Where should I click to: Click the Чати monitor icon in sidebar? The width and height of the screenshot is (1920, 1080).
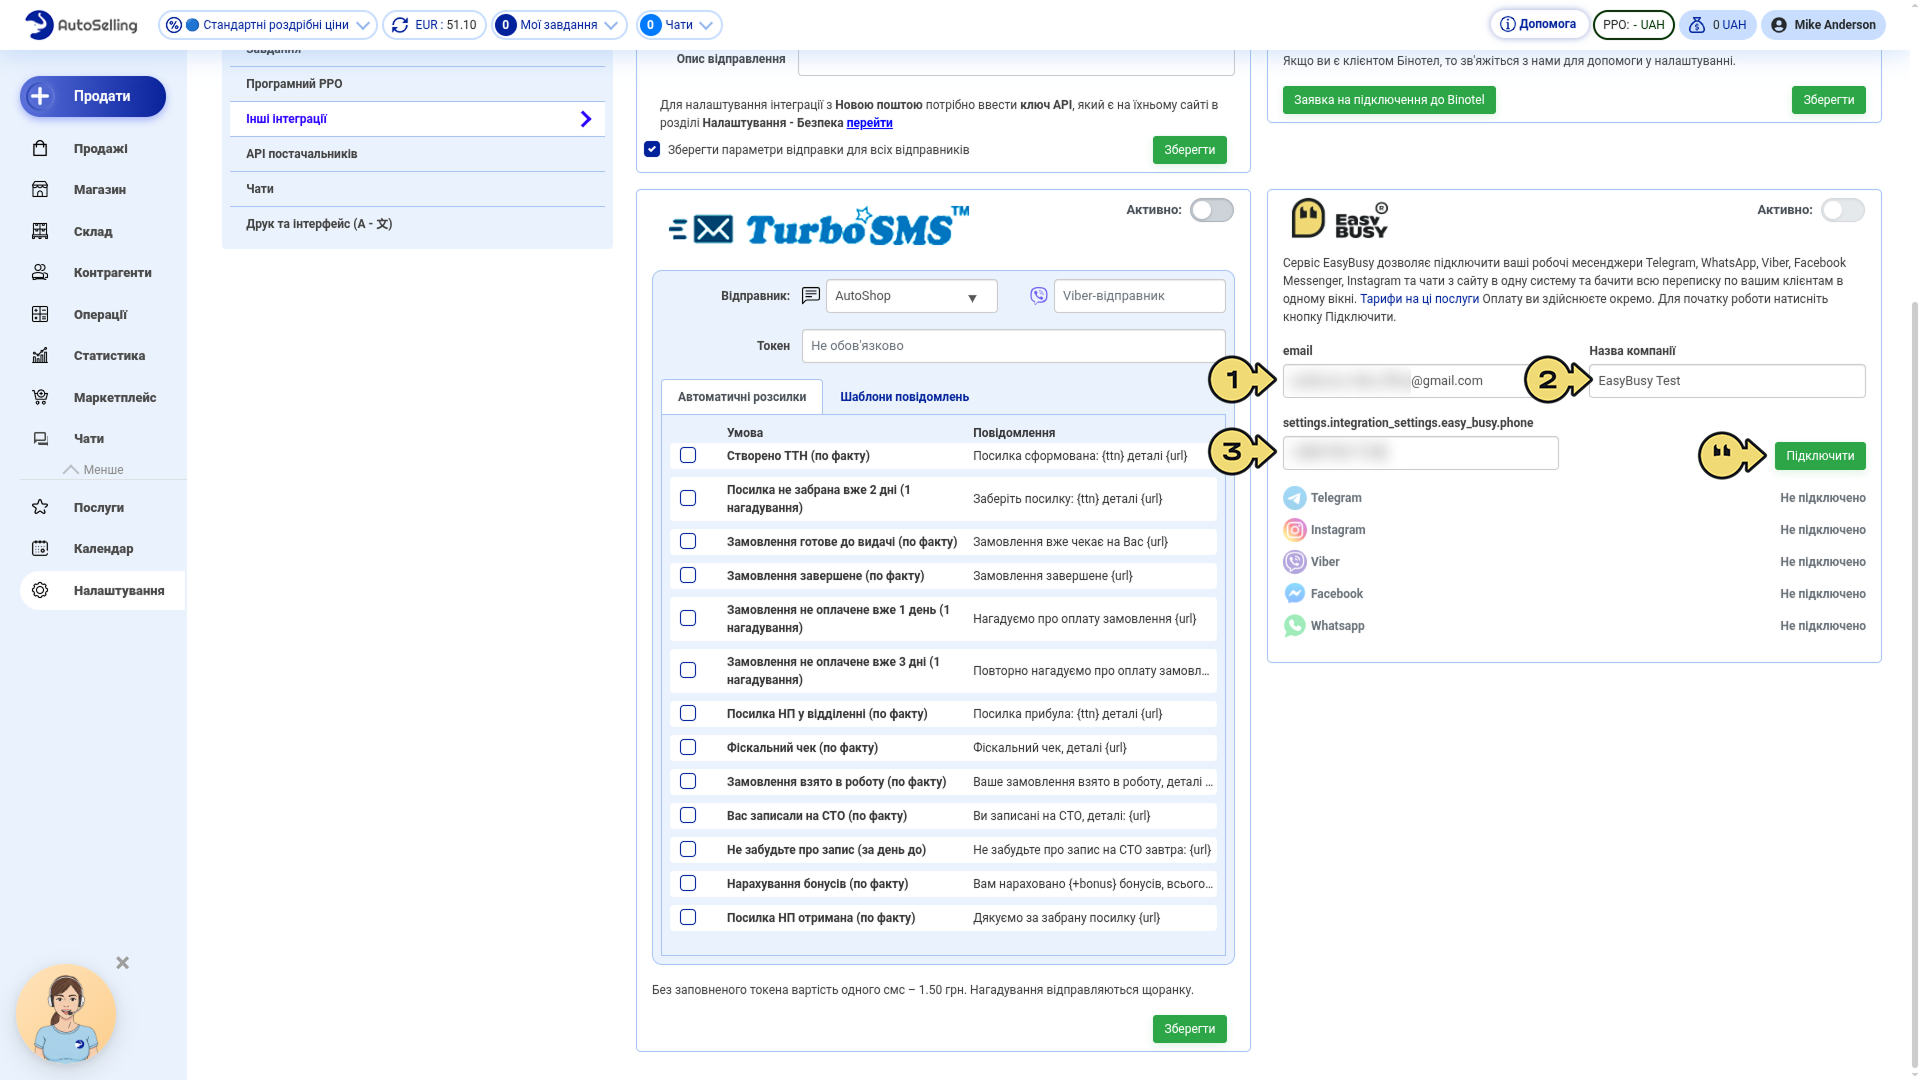40,439
